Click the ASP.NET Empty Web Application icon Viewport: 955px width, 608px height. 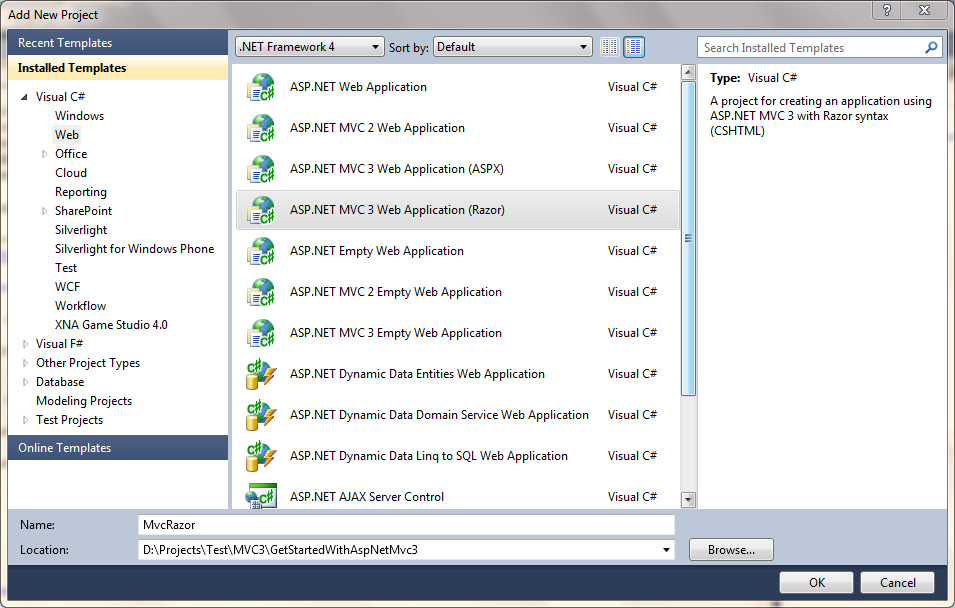261,251
